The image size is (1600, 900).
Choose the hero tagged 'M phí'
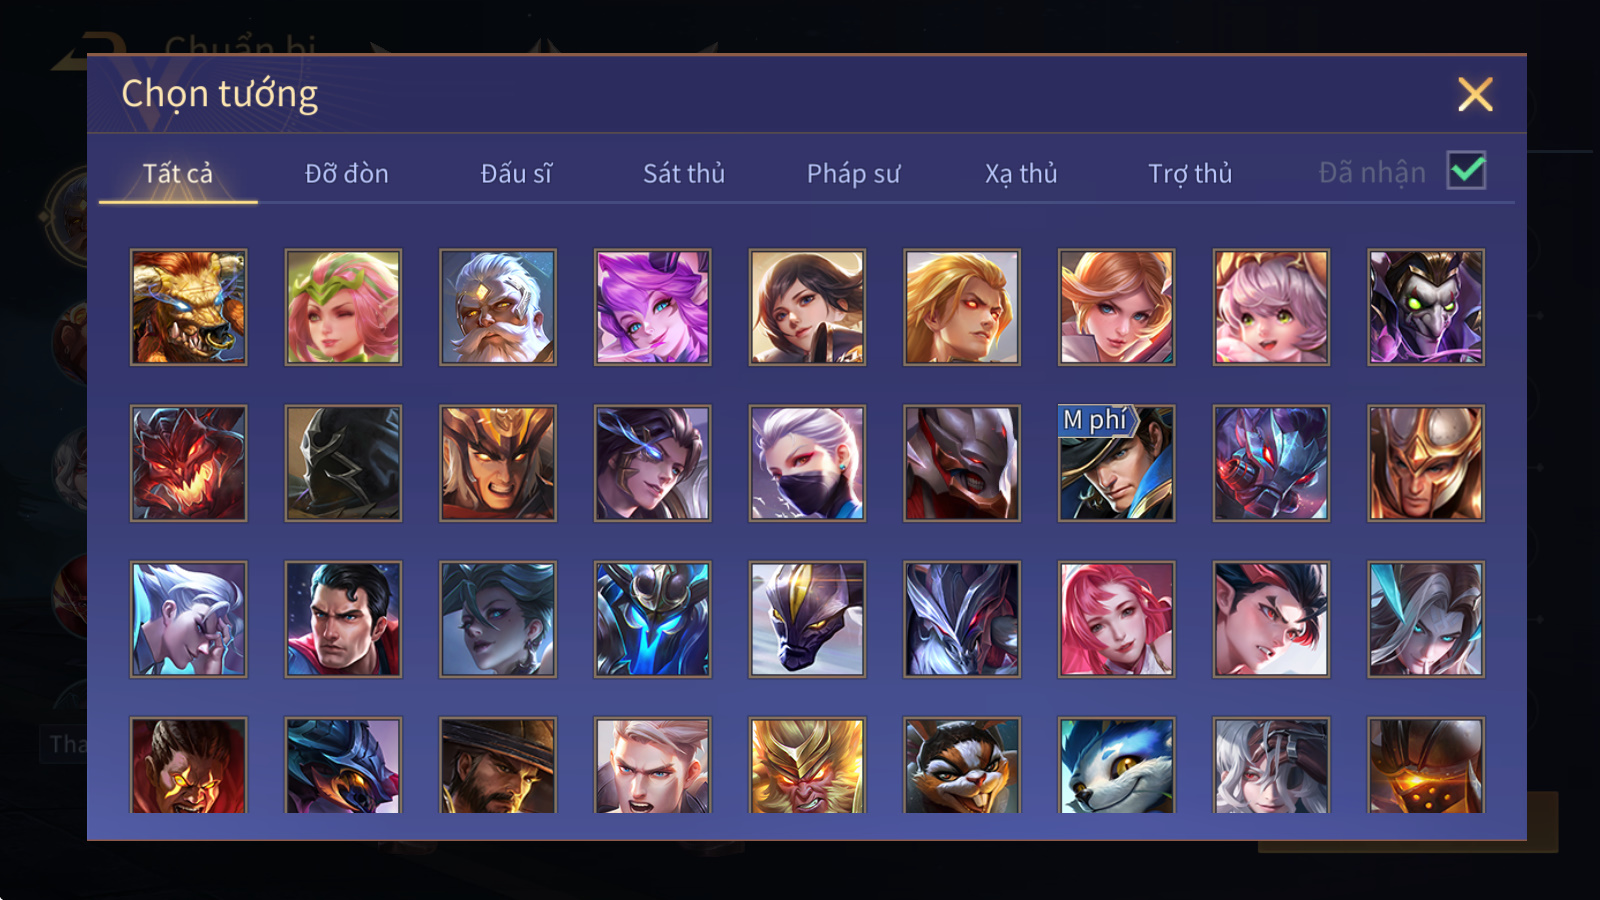coord(1116,463)
